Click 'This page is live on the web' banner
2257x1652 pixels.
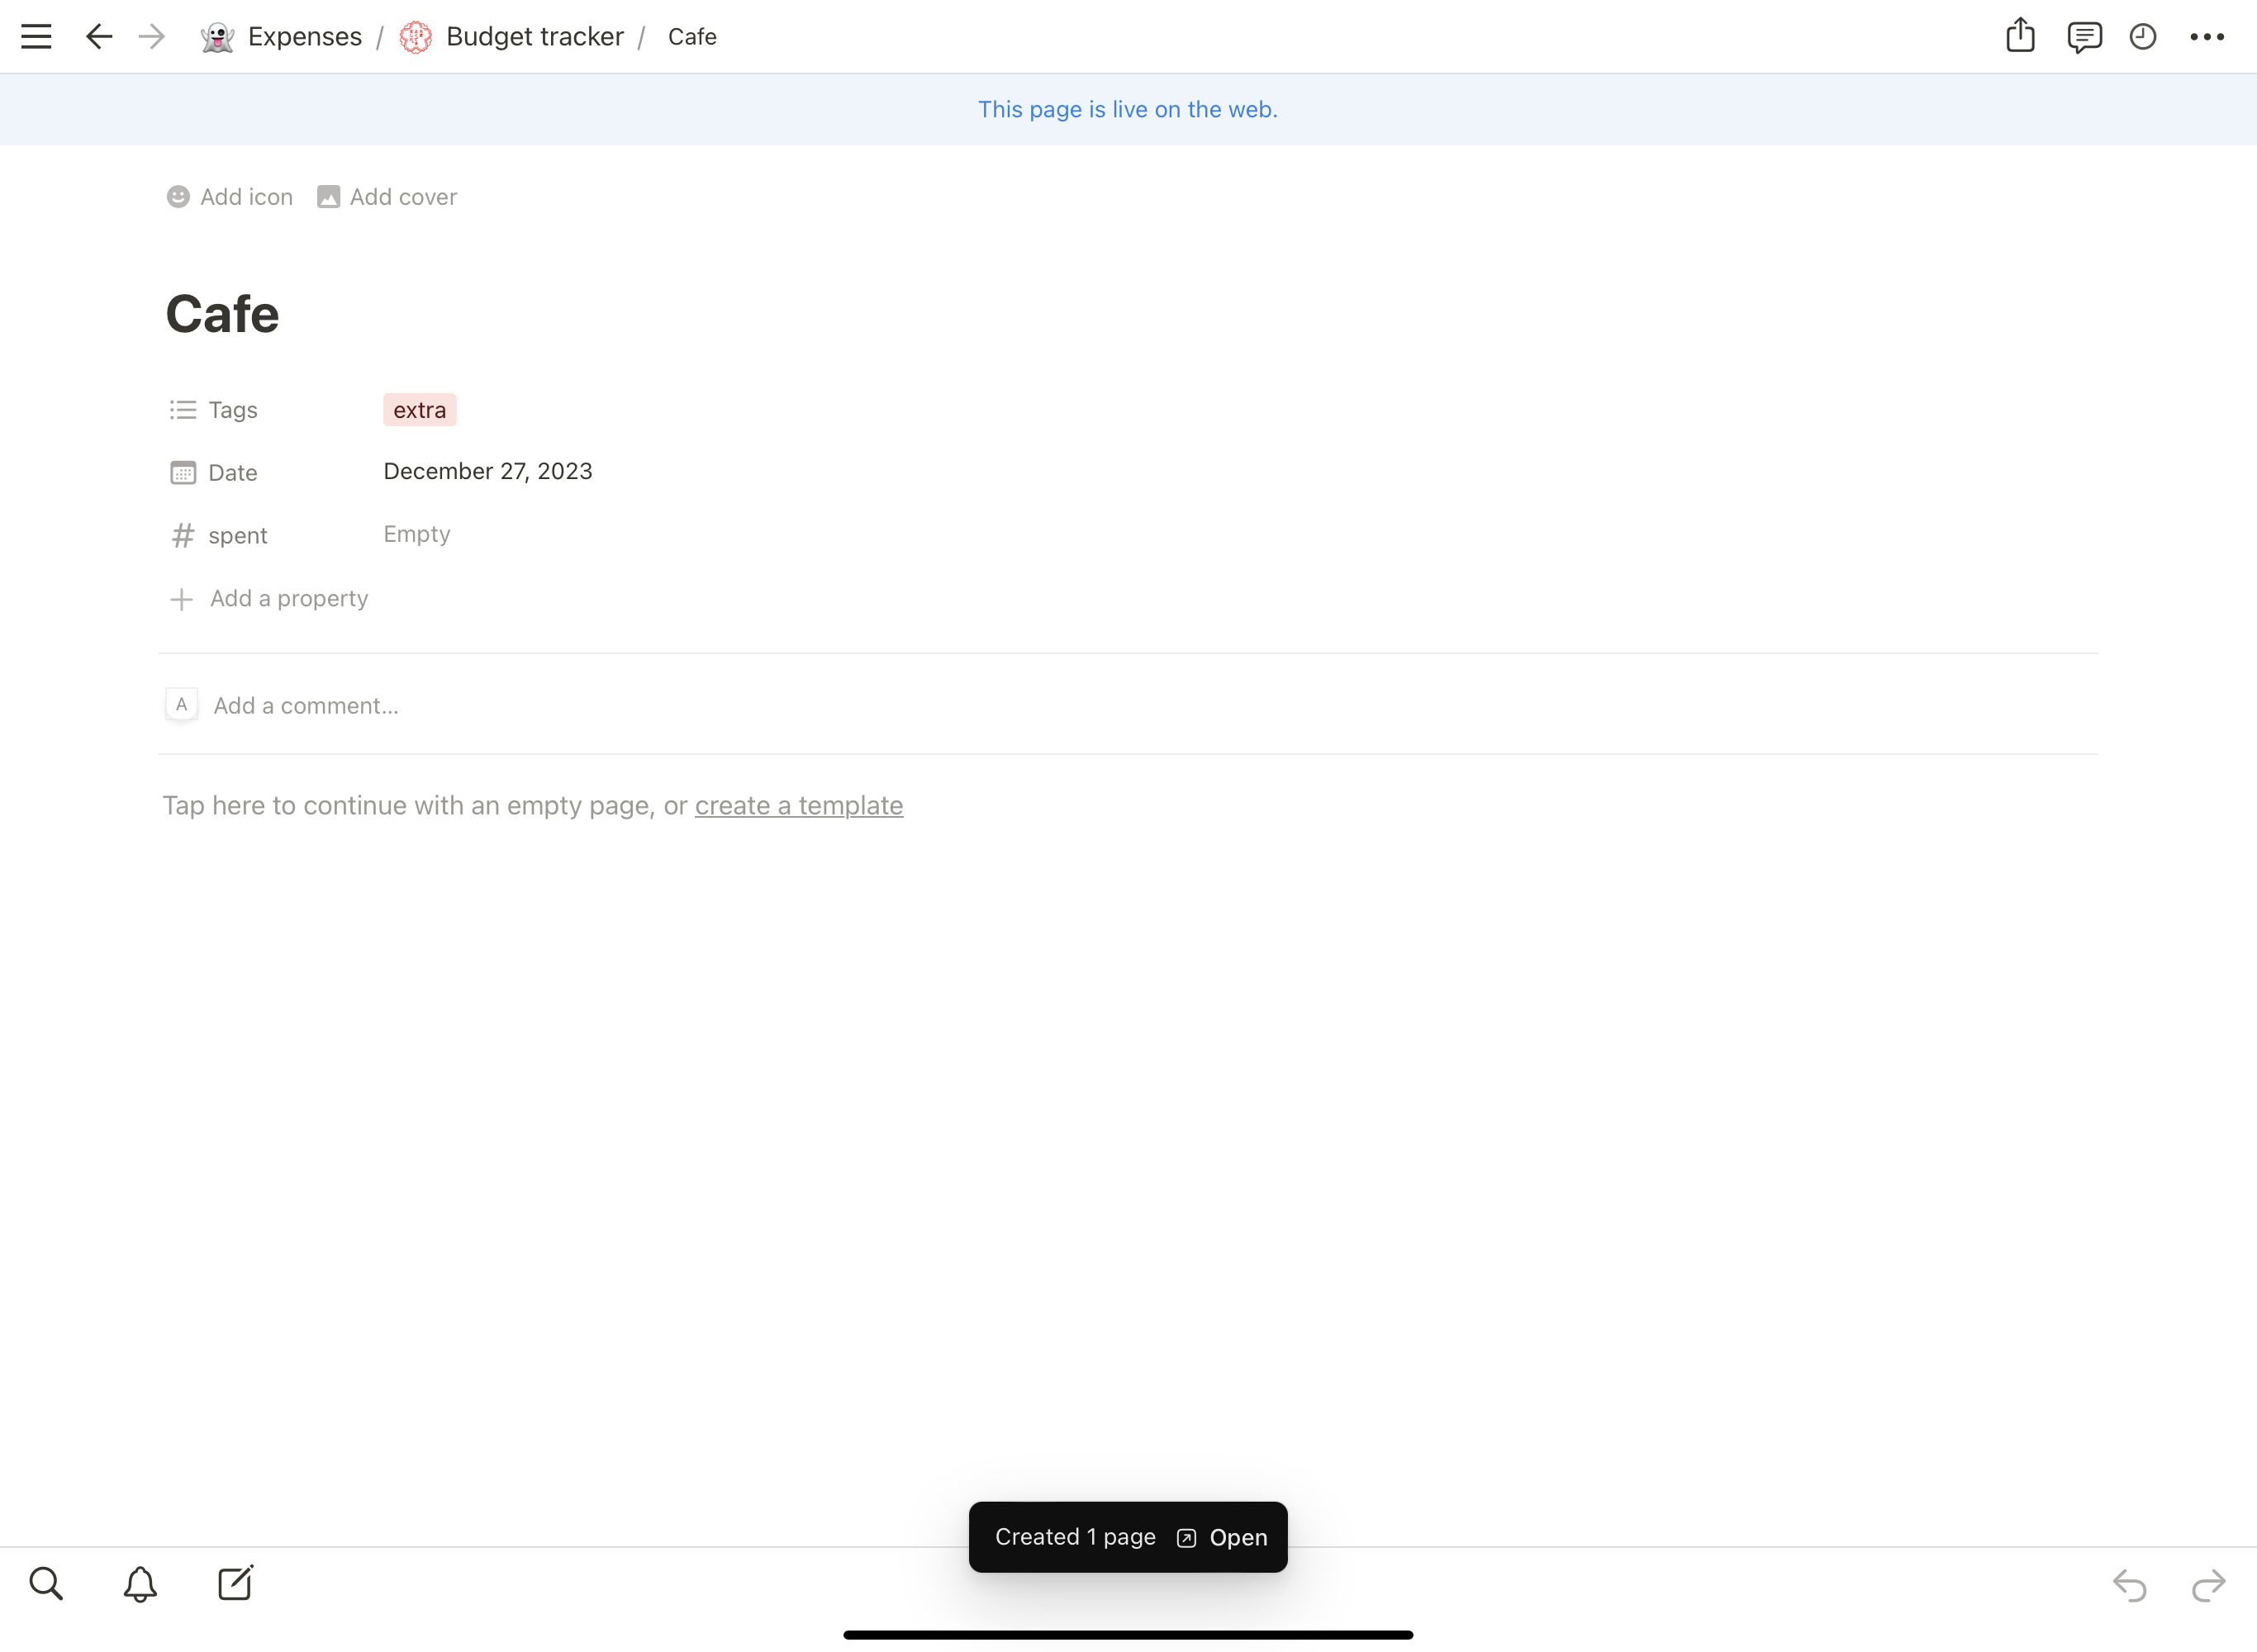coord(1128,109)
